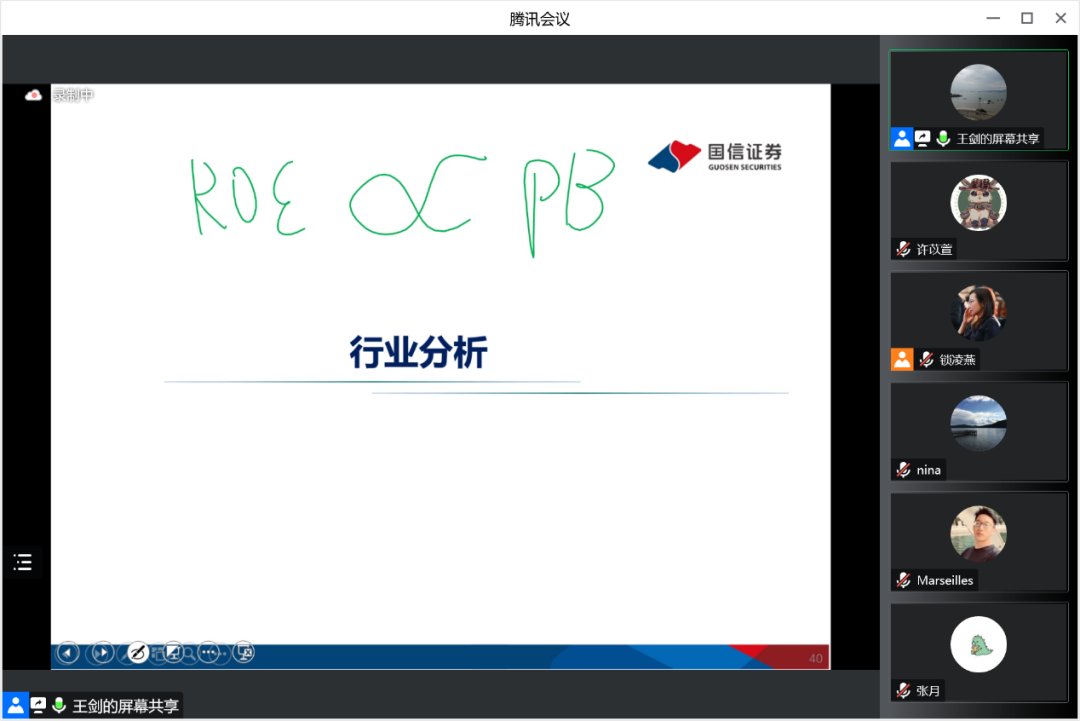The height and width of the screenshot is (721, 1080).
Task: Click the cloud recording status icon
Action: 34,95
